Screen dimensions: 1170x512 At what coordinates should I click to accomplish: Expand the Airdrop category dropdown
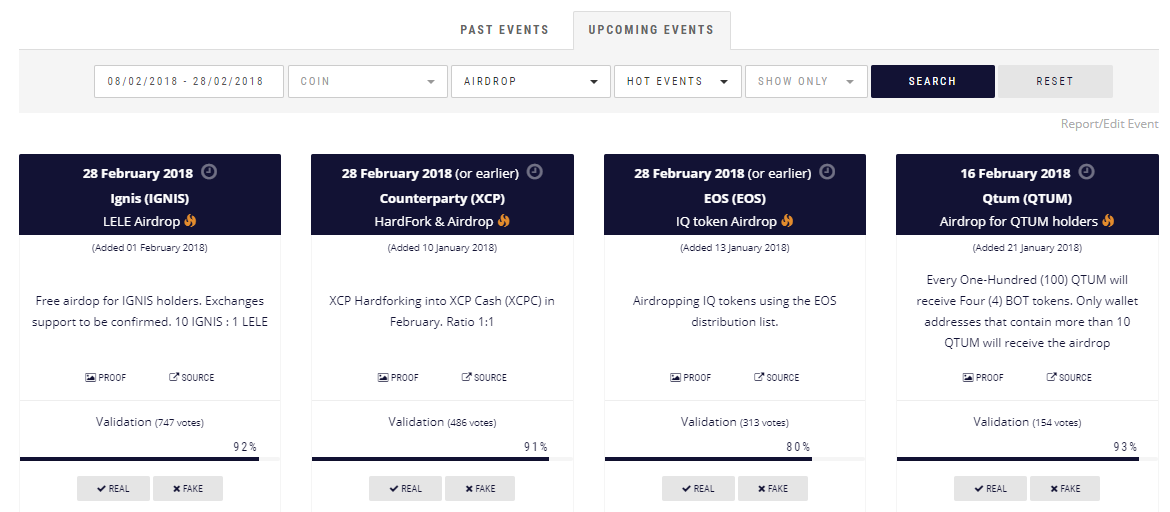(x=531, y=81)
